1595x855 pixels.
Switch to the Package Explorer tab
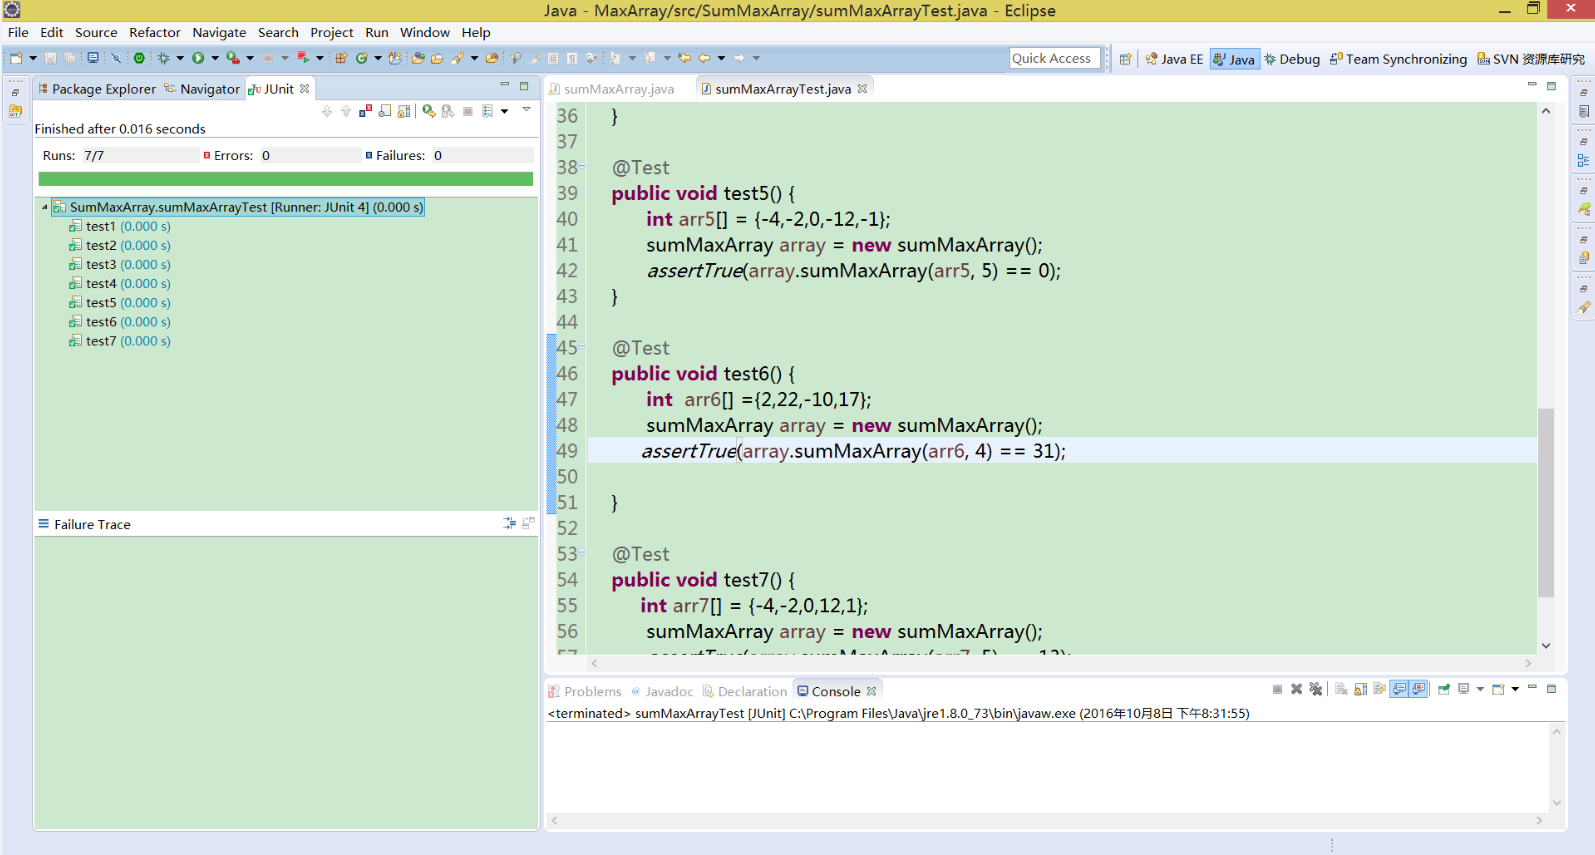97,89
